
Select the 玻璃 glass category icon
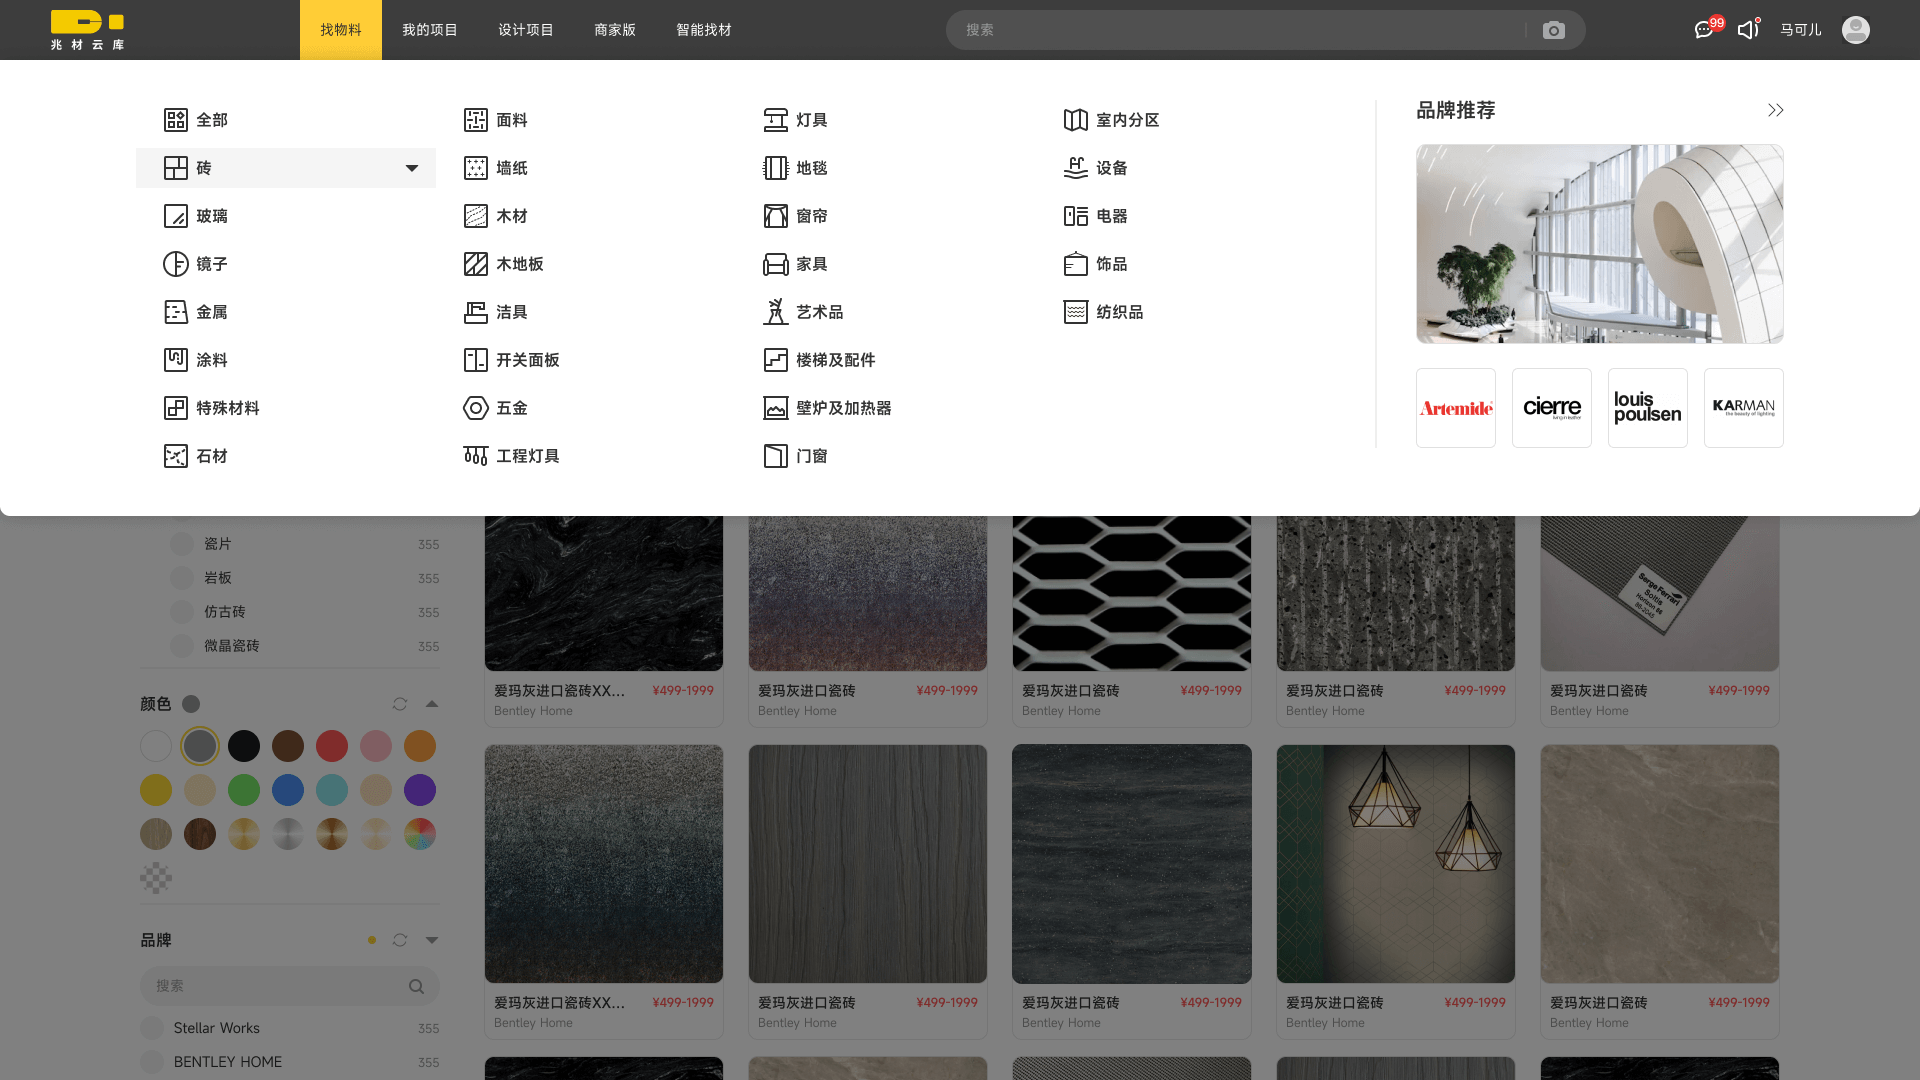coord(176,216)
